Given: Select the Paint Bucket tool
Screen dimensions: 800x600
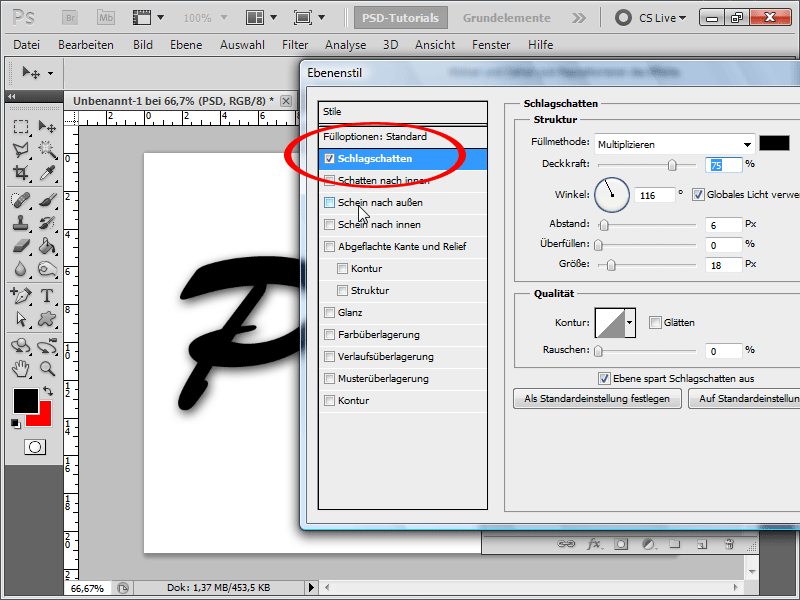Looking at the screenshot, I should click(47, 246).
